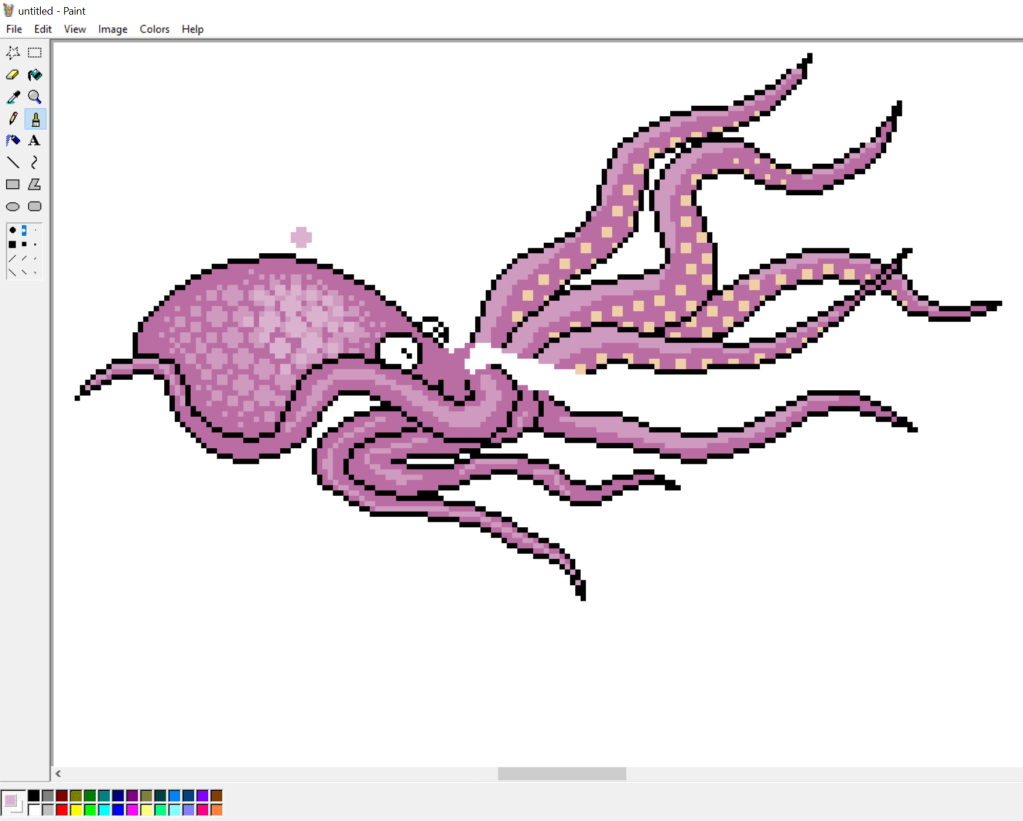The width and height of the screenshot is (1023, 821).
Task: Select the Curve tool
Action: pyautogui.click(x=35, y=162)
